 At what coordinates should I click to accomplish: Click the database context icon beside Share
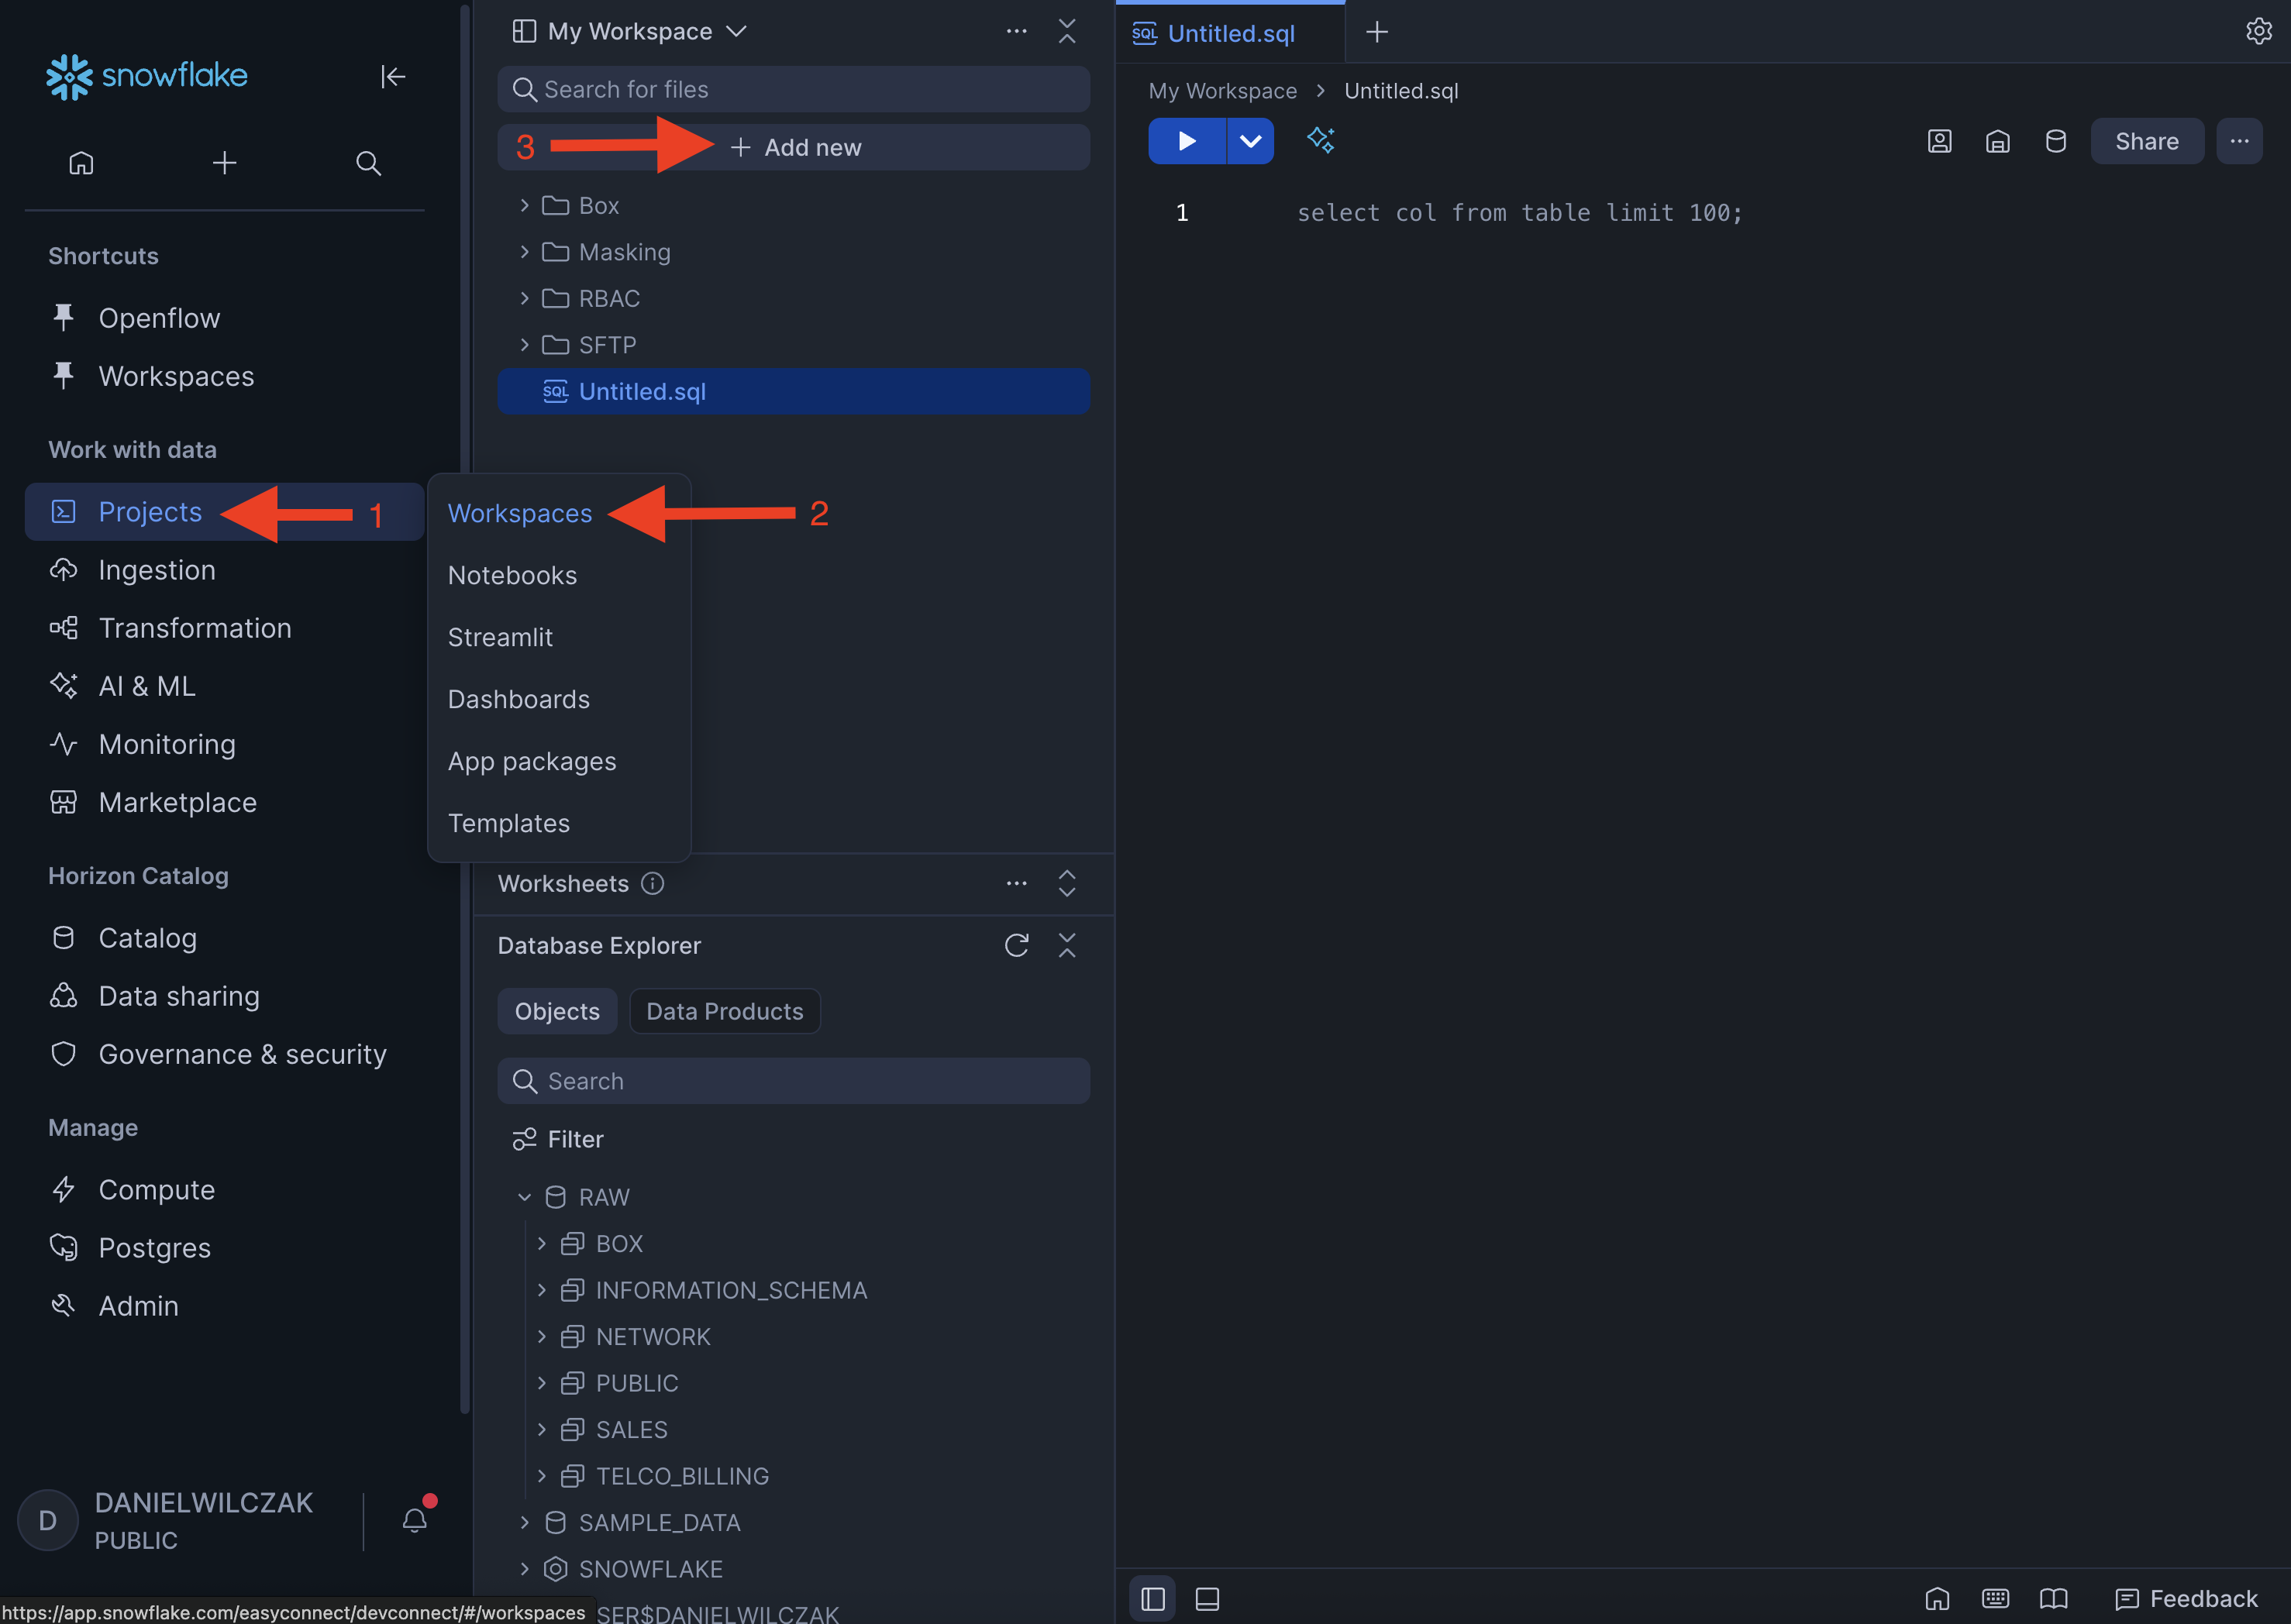2055,141
